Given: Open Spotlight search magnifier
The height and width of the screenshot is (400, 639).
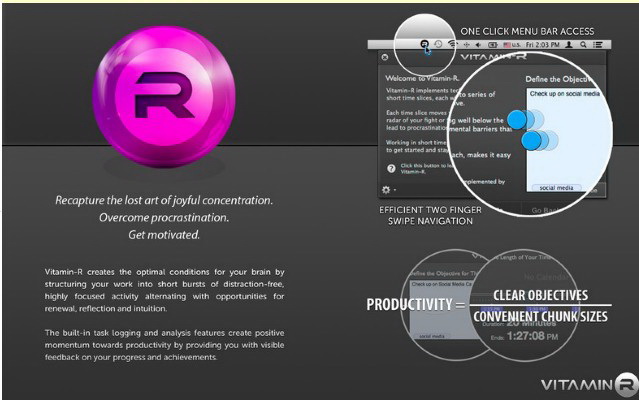Looking at the screenshot, I should (583, 45).
